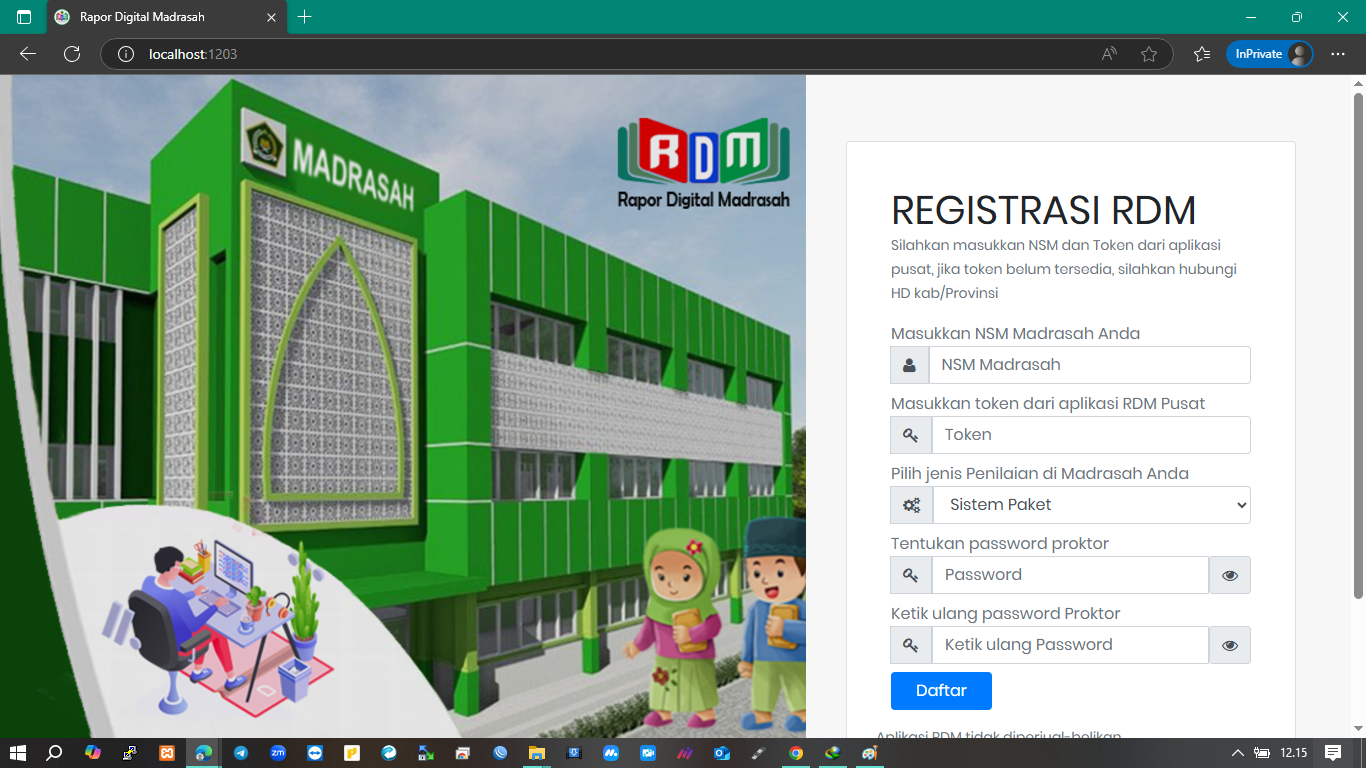Image resolution: width=1366 pixels, height=768 pixels.
Task: Click the battery status tray icon
Action: pyautogui.click(x=1263, y=753)
